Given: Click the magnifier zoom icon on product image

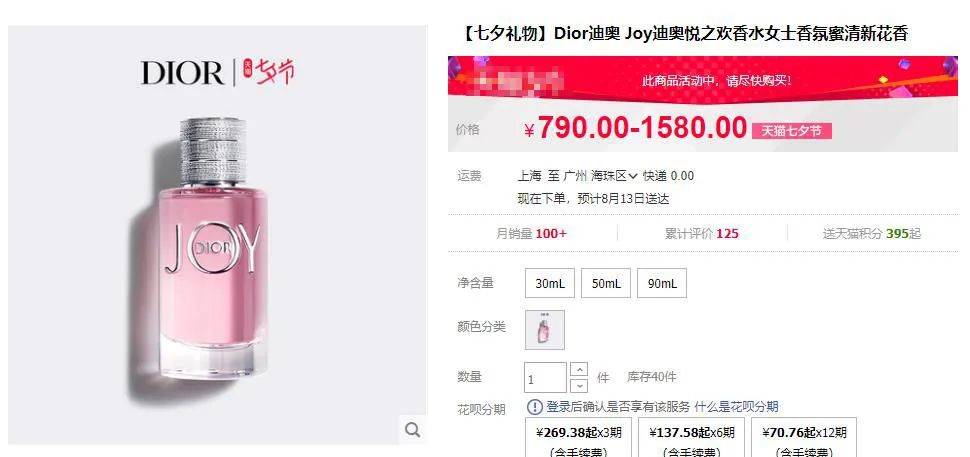Looking at the screenshot, I should click(412, 429).
